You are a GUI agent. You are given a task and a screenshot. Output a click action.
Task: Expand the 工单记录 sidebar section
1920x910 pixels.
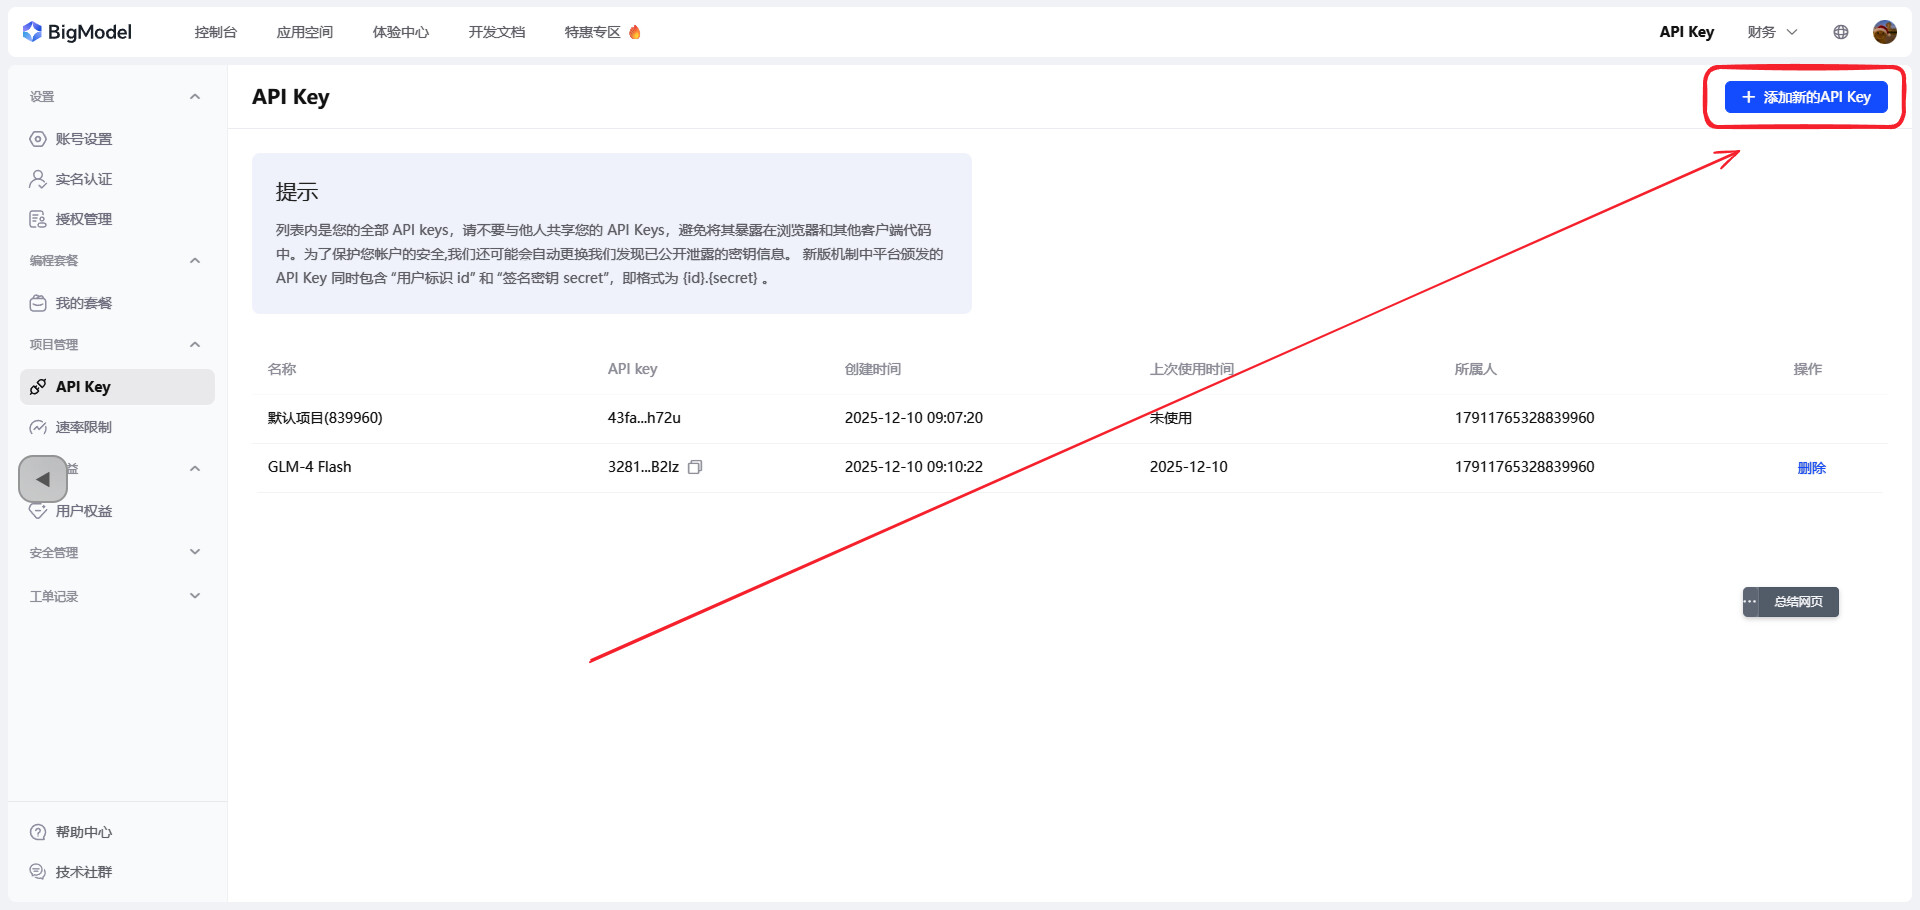[x=195, y=596]
